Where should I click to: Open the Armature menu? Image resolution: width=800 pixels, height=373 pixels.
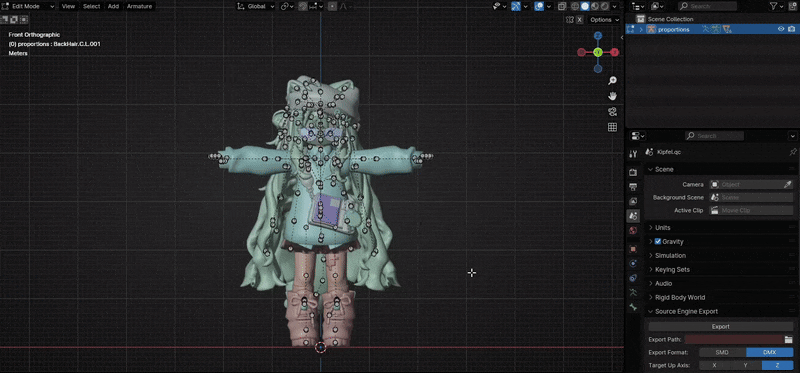139,6
